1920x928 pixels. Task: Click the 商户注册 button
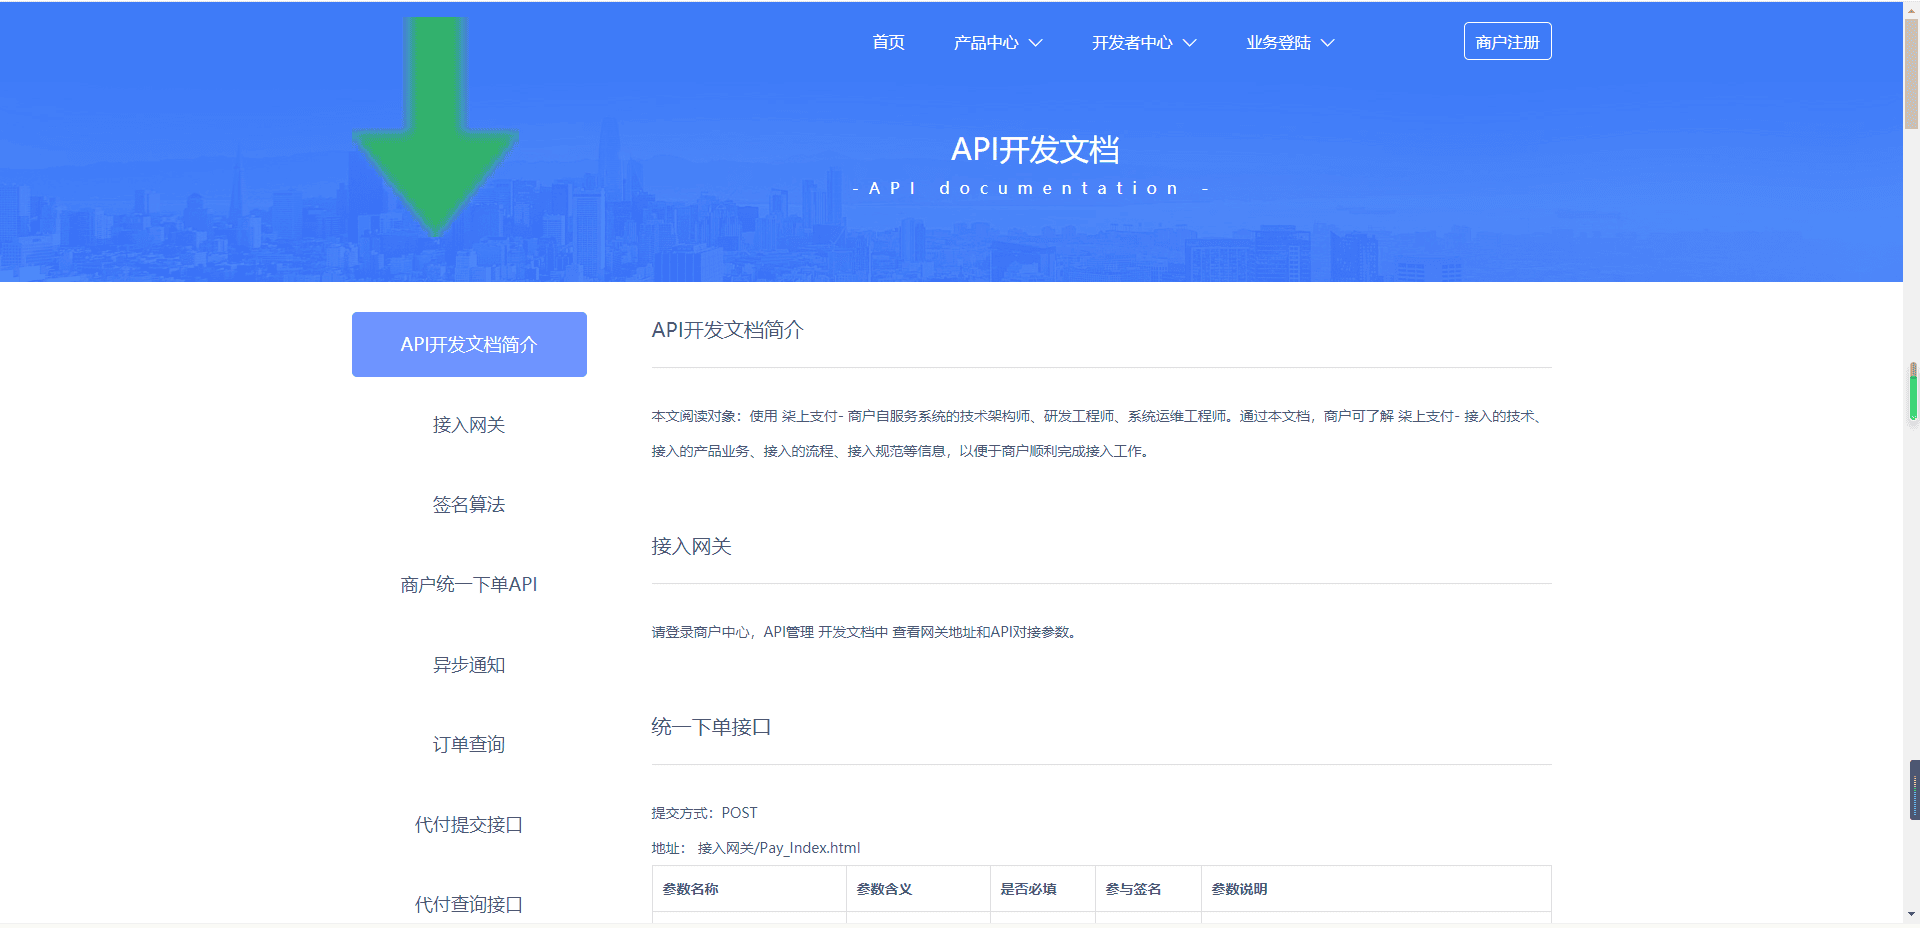1507,41
